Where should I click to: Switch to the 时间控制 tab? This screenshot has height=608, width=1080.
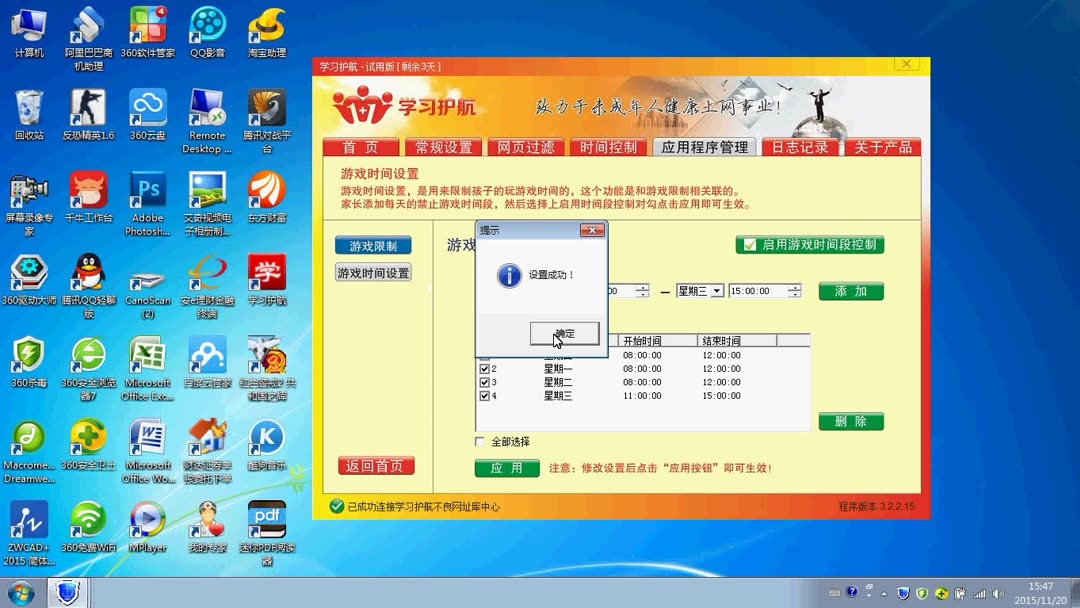click(x=608, y=145)
